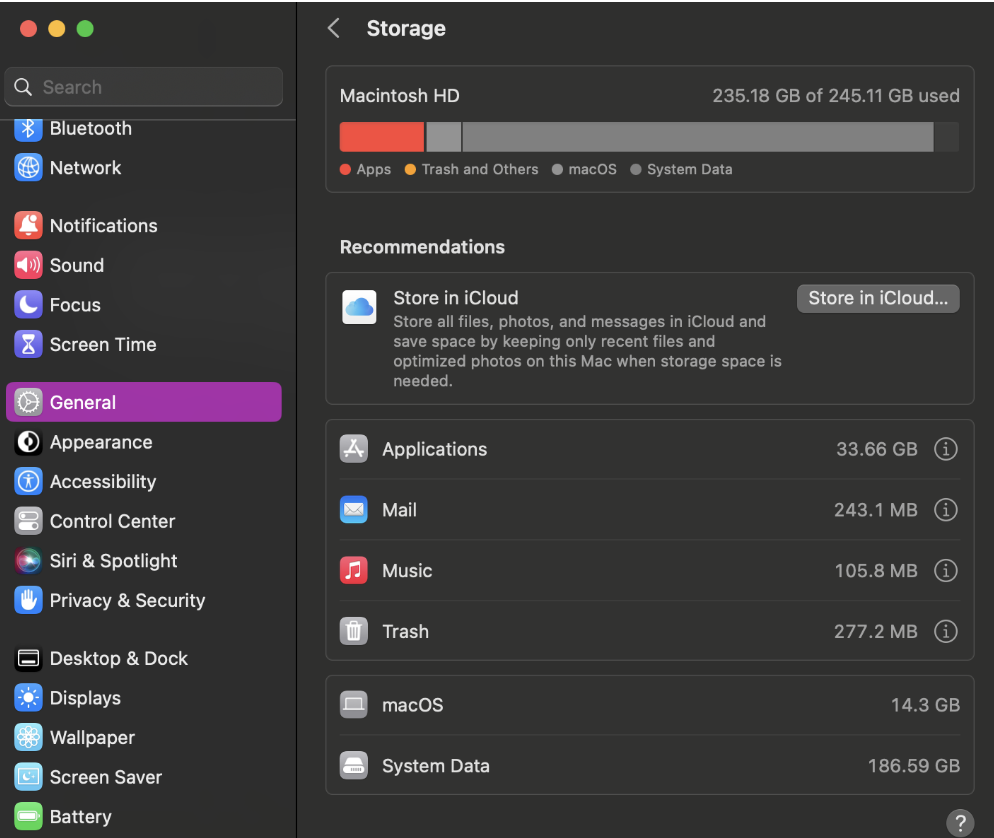Click the macOS storage row
This screenshot has width=994, height=838.
point(649,705)
